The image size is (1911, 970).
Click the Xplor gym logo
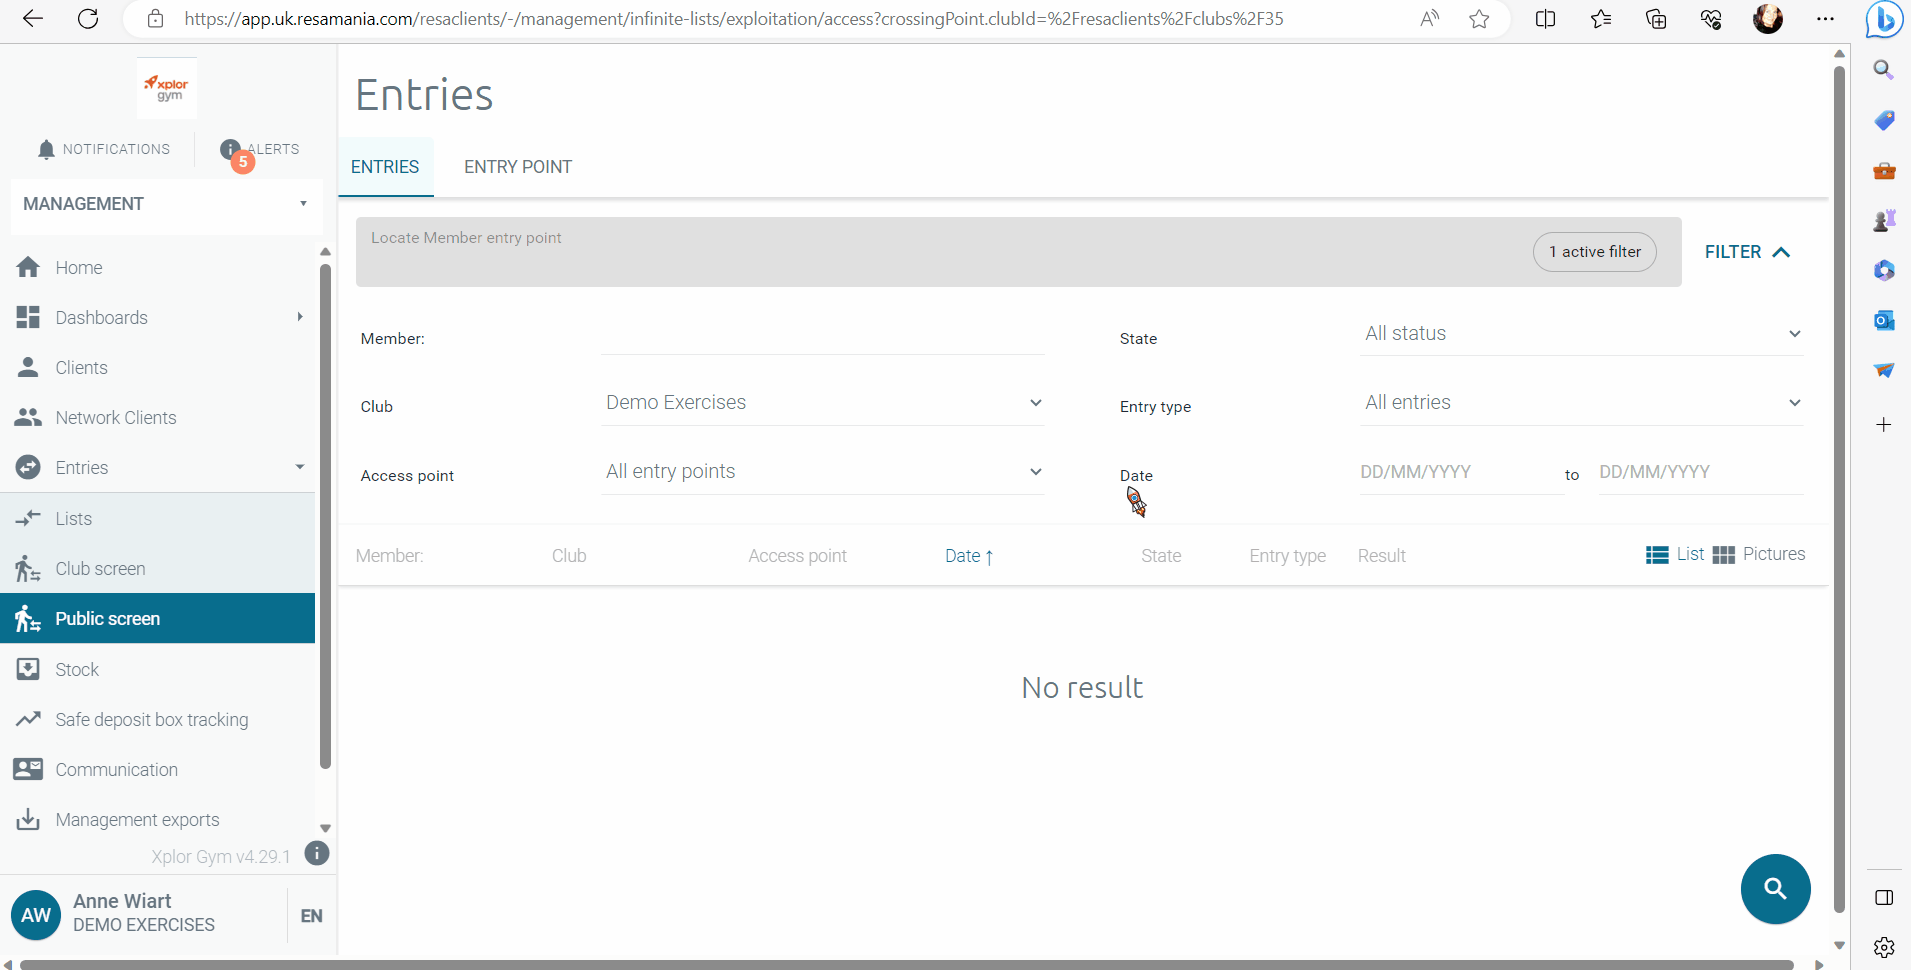(x=167, y=88)
